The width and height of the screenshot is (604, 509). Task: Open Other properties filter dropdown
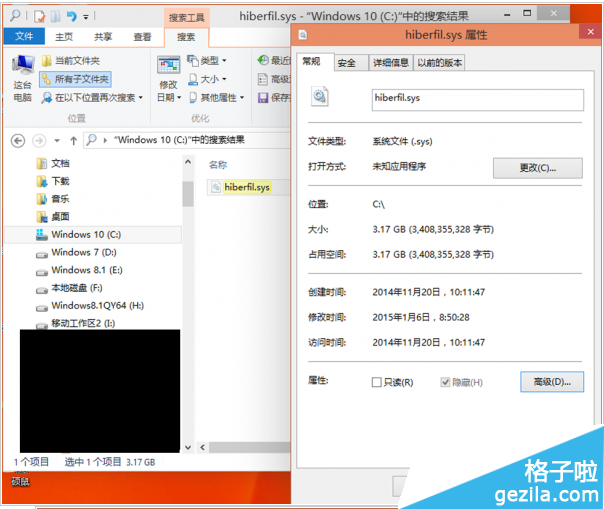point(217,97)
